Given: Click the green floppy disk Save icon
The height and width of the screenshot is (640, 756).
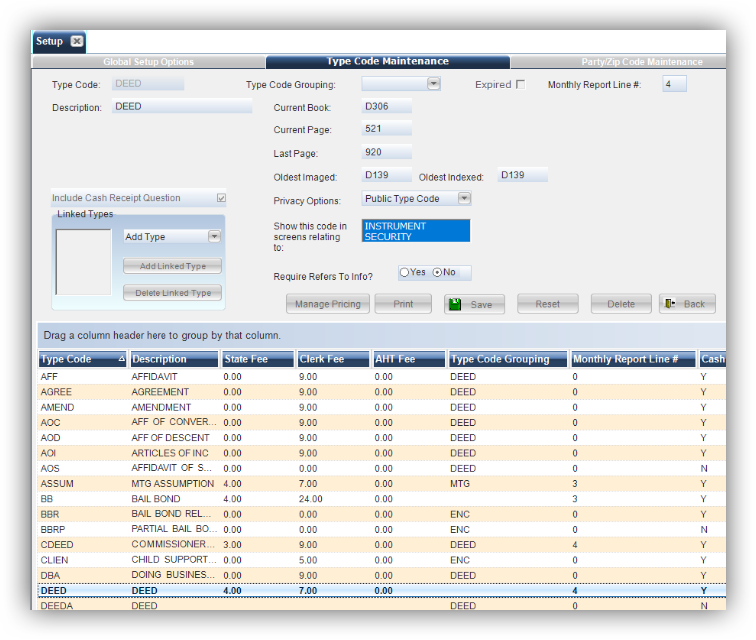Looking at the screenshot, I should (455, 304).
